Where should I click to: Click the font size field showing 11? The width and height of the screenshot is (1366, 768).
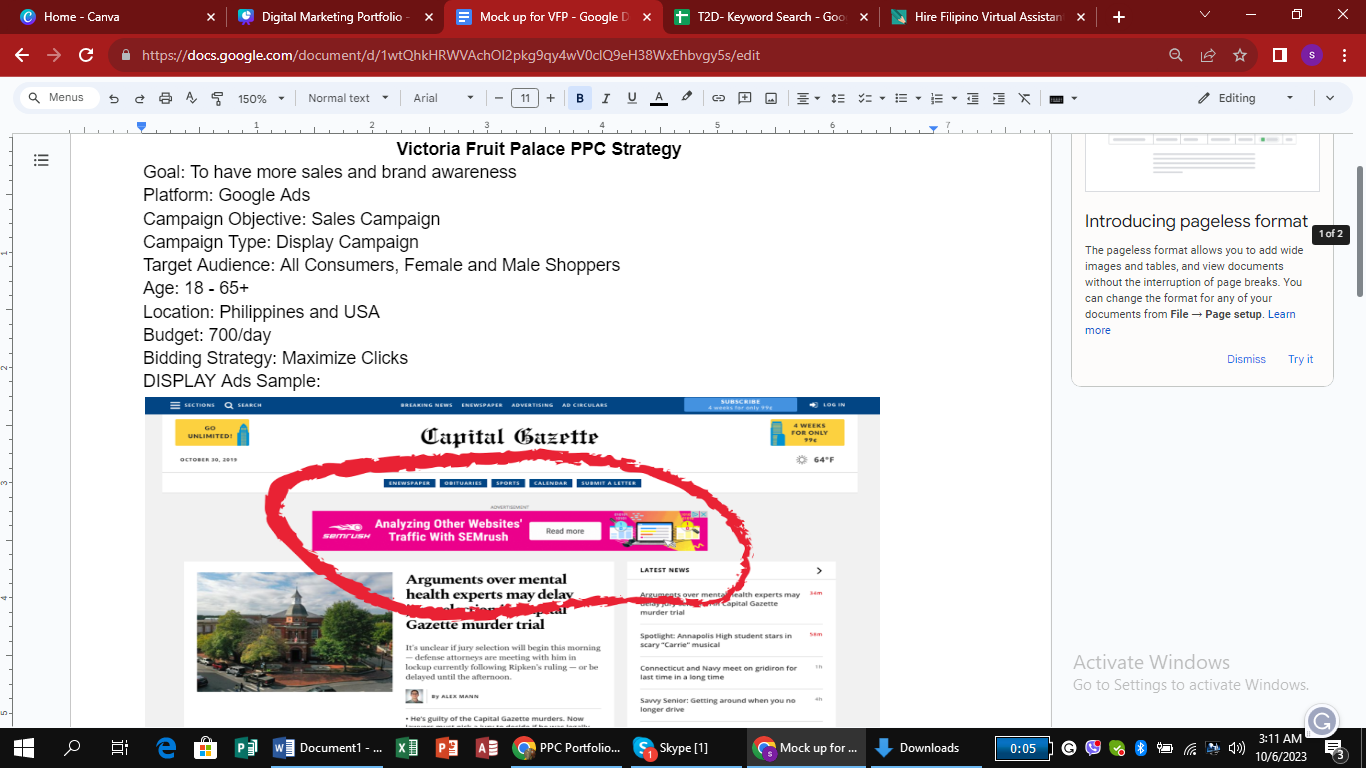(x=525, y=98)
